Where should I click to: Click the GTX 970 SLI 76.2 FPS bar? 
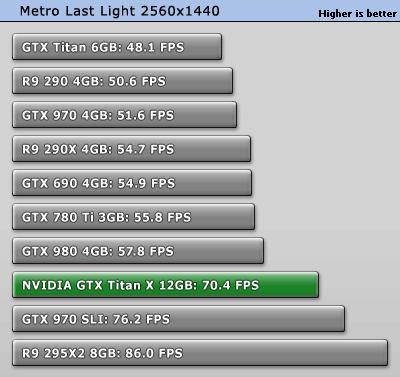178,319
